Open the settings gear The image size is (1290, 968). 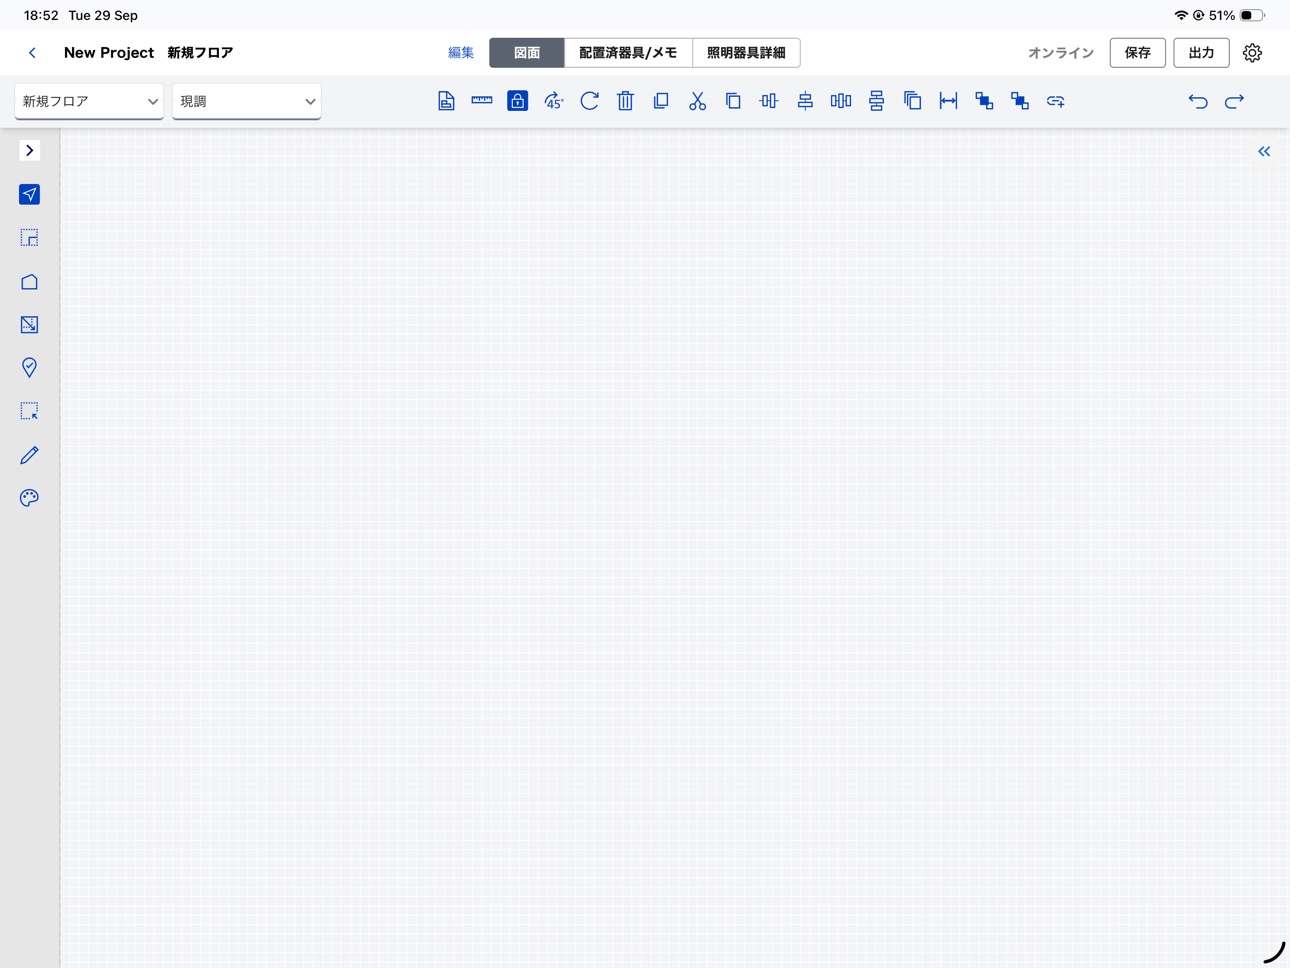pos(1252,53)
